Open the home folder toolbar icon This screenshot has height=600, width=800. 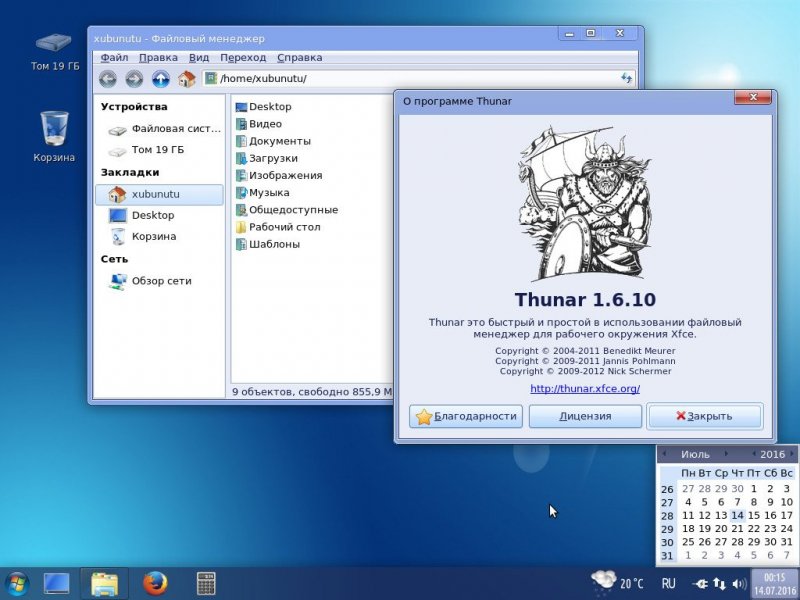tap(187, 79)
